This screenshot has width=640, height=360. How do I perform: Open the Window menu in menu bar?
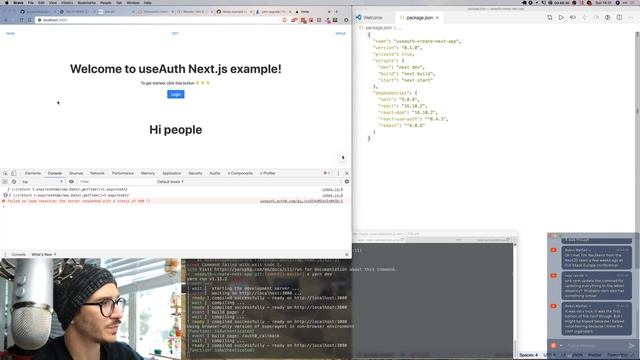[x=133, y=2]
